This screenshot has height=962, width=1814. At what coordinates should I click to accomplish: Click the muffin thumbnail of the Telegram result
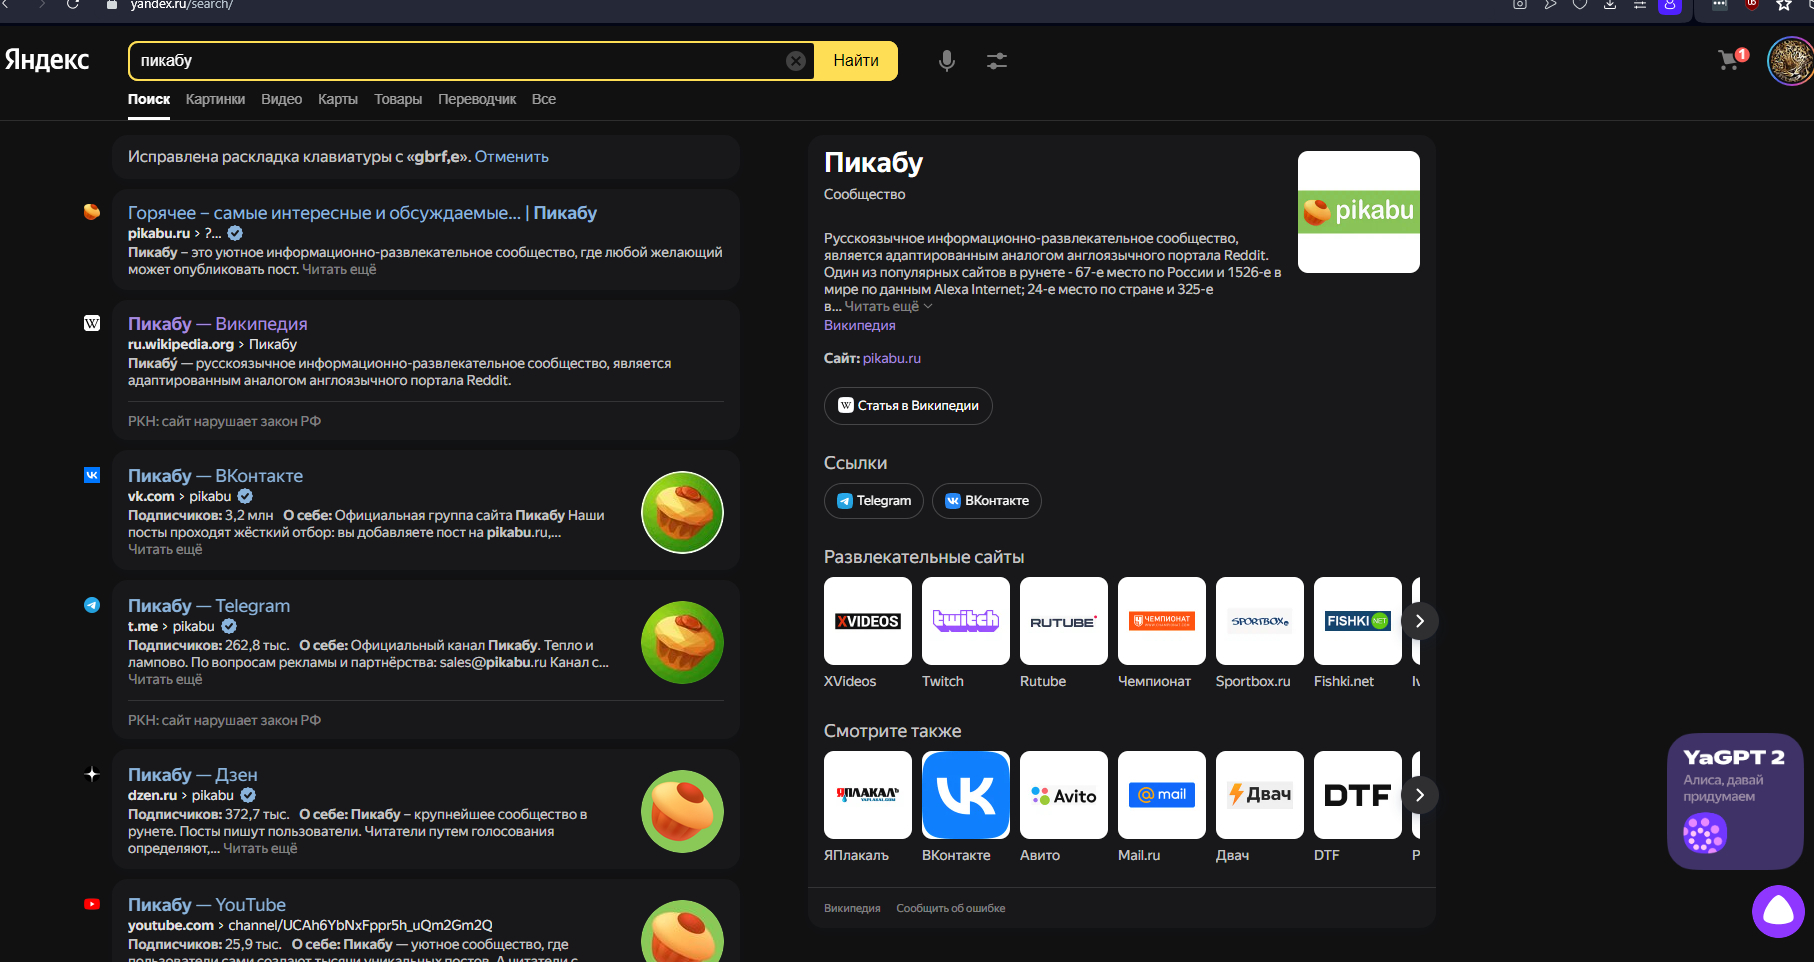pos(682,642)
